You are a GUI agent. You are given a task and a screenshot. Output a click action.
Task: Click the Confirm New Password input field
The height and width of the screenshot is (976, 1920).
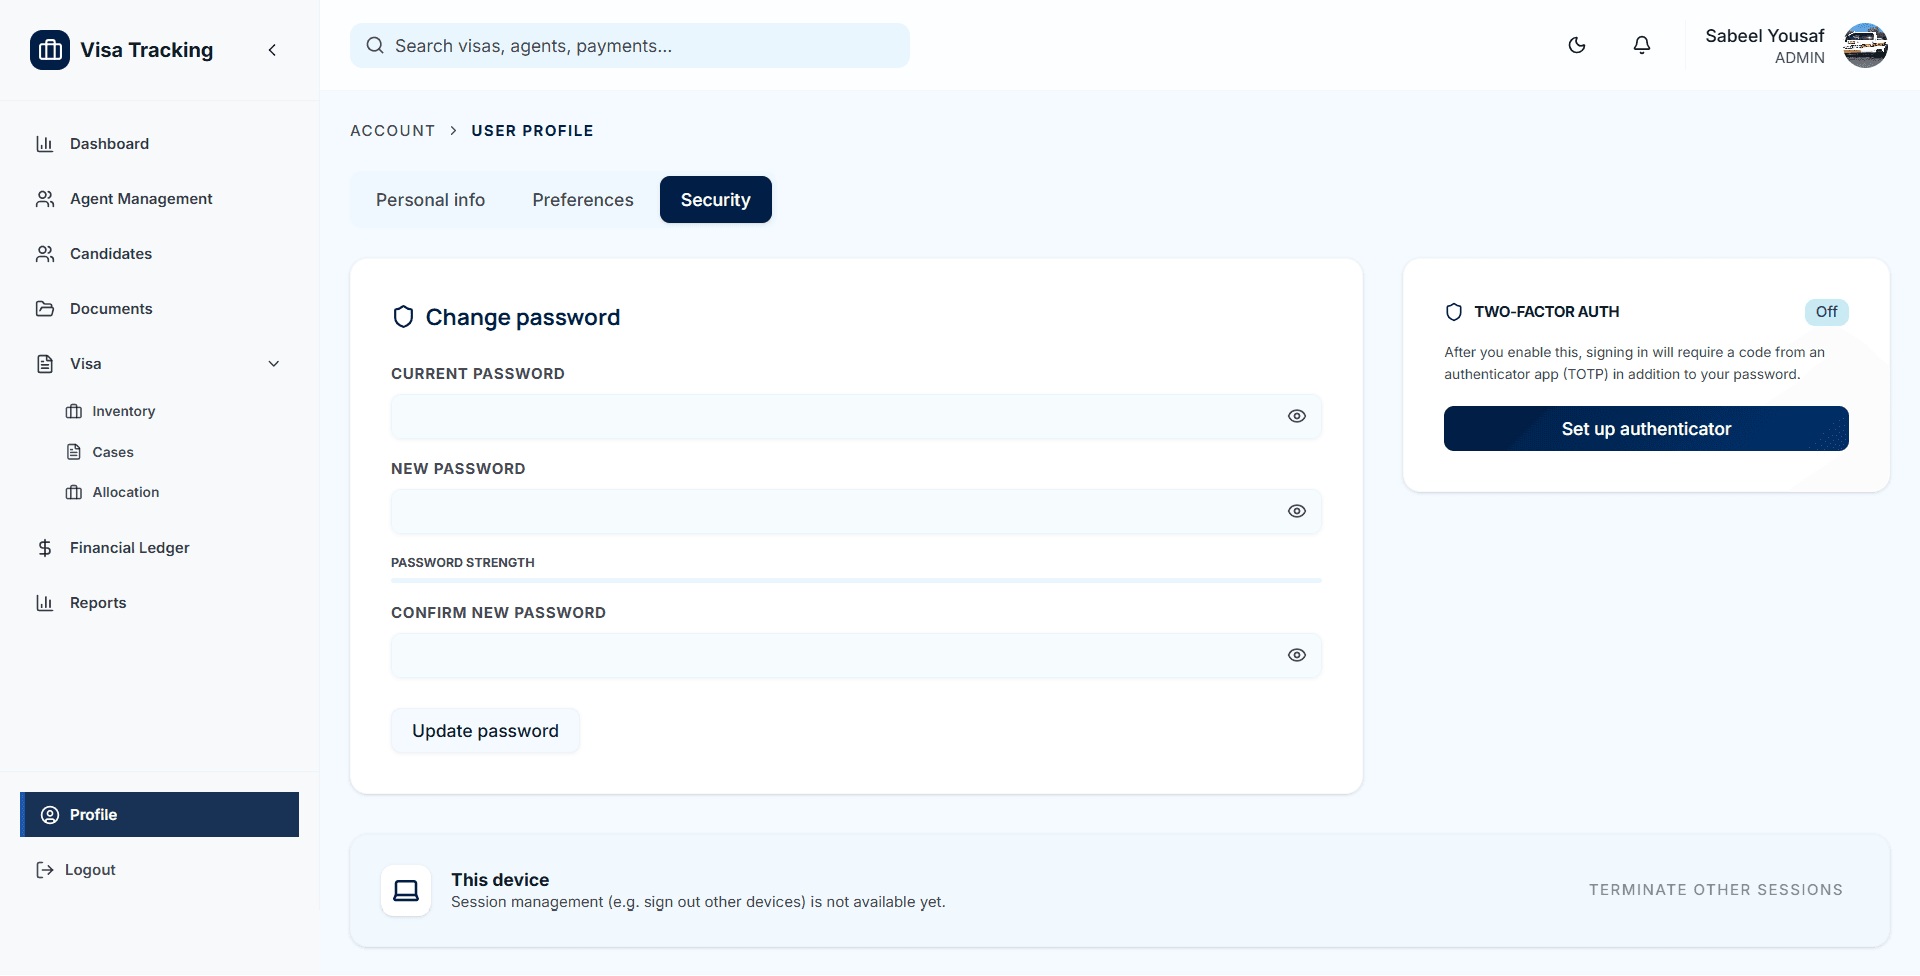pos(856,656)
